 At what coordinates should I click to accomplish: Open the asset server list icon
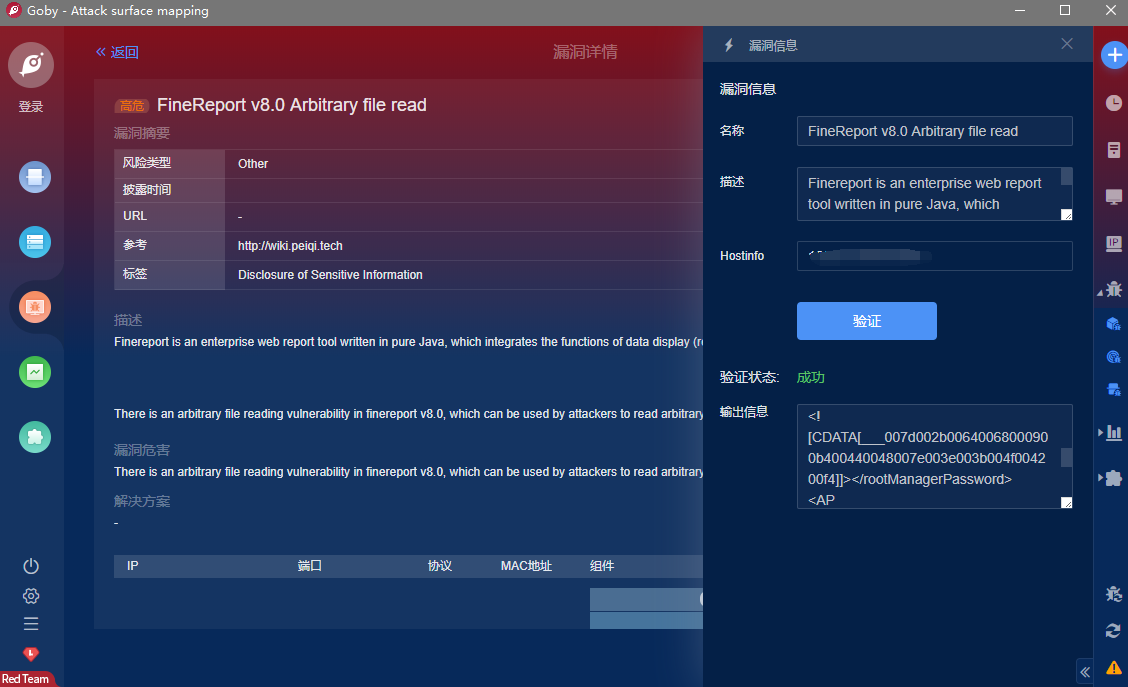point(35,242)
